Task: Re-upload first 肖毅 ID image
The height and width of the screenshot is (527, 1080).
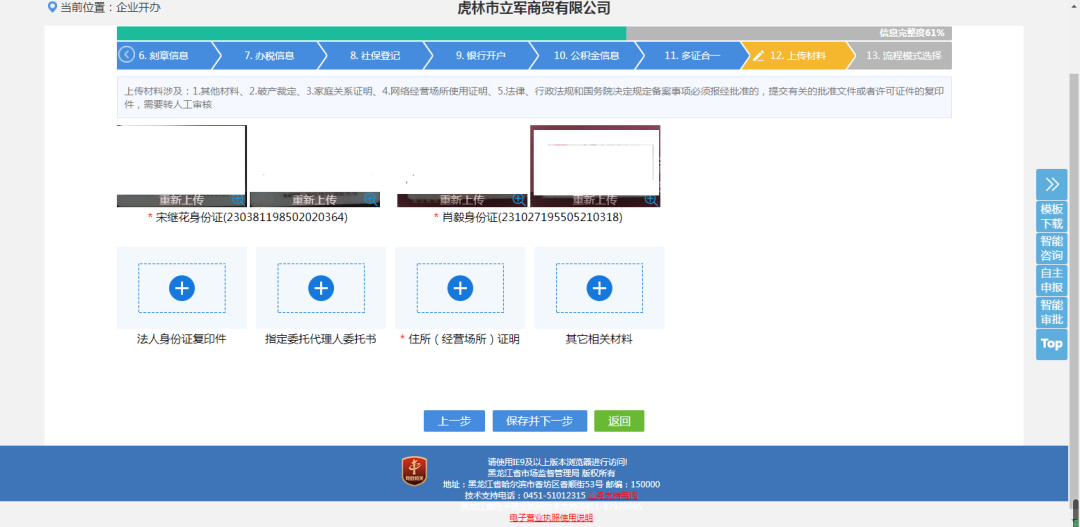Action: pyautogui.click(x=462, y=200)
